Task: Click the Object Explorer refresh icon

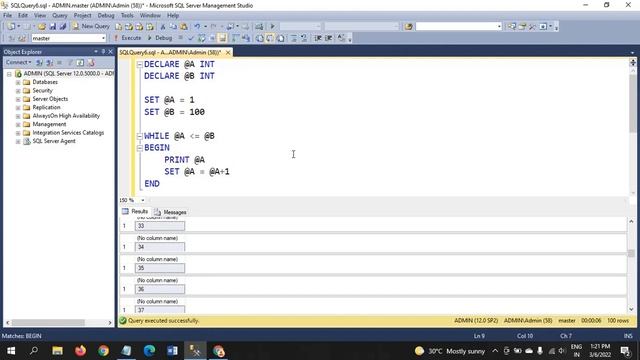Action: coord(80,62)
